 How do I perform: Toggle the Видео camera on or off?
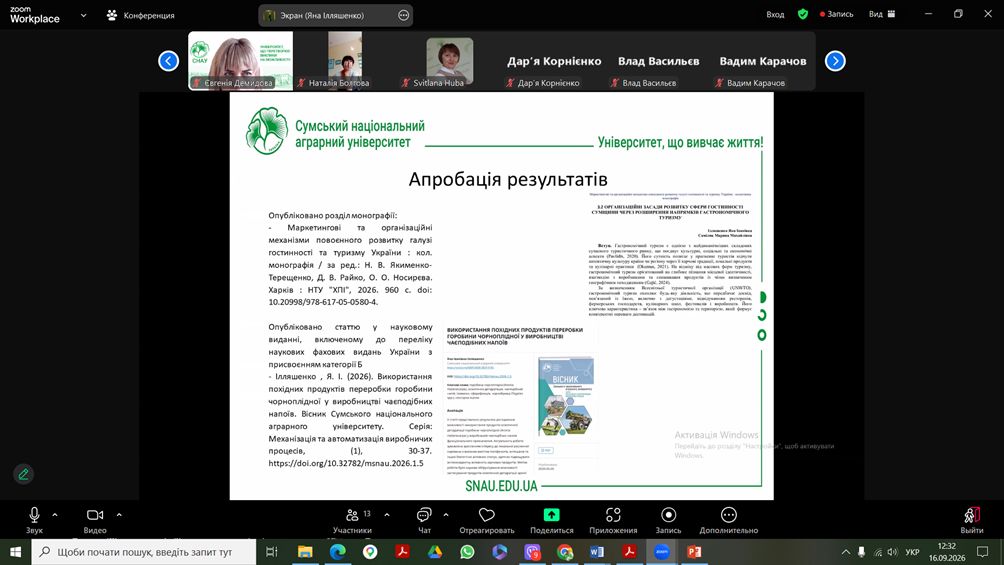click(x=95, y=515)
